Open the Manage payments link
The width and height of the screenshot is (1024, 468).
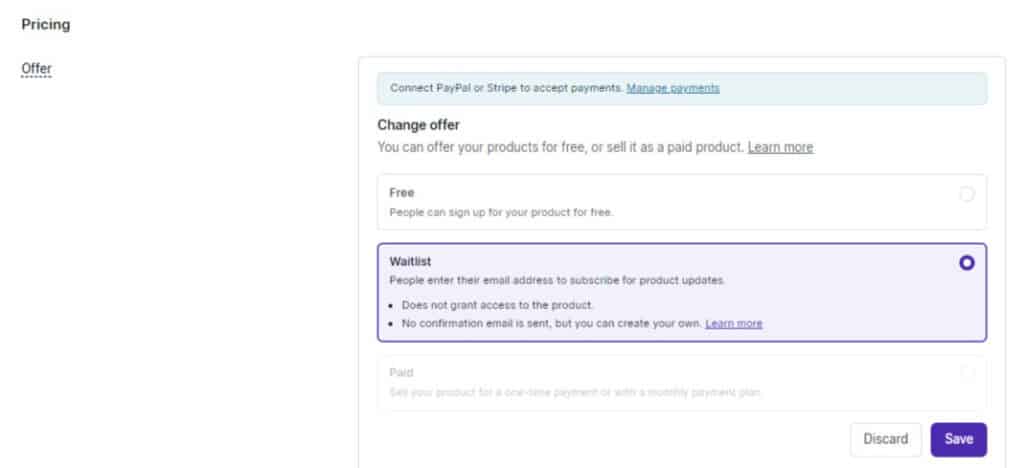(673, 88)
